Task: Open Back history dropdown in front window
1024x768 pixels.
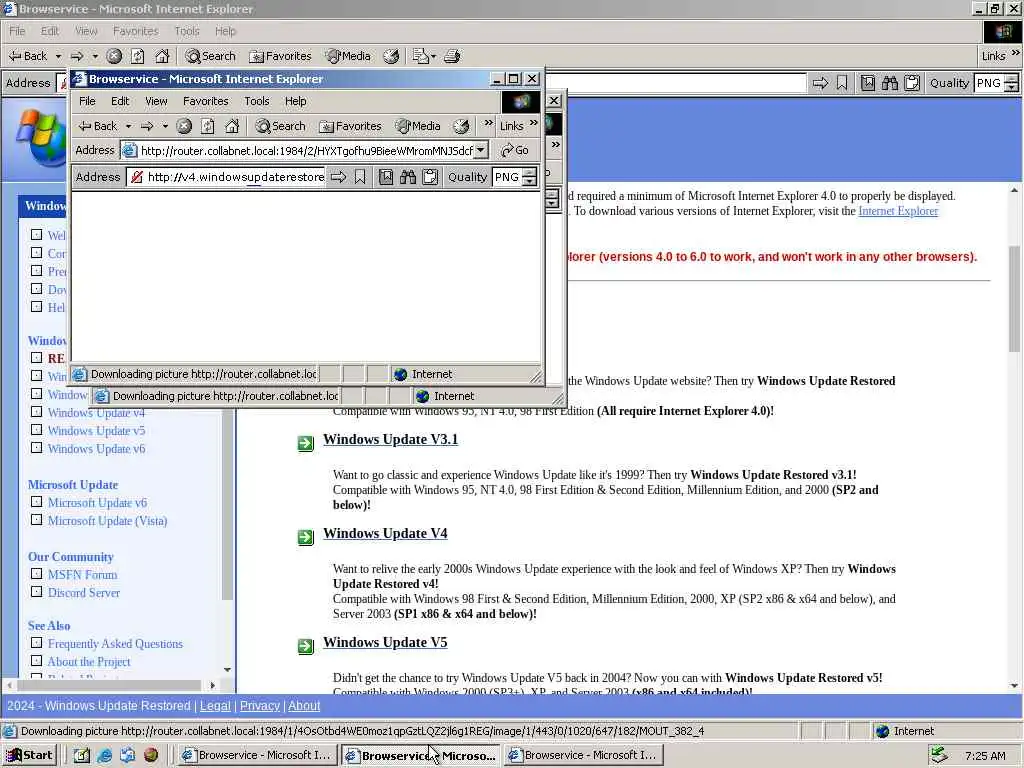Action: click(129, 126)
